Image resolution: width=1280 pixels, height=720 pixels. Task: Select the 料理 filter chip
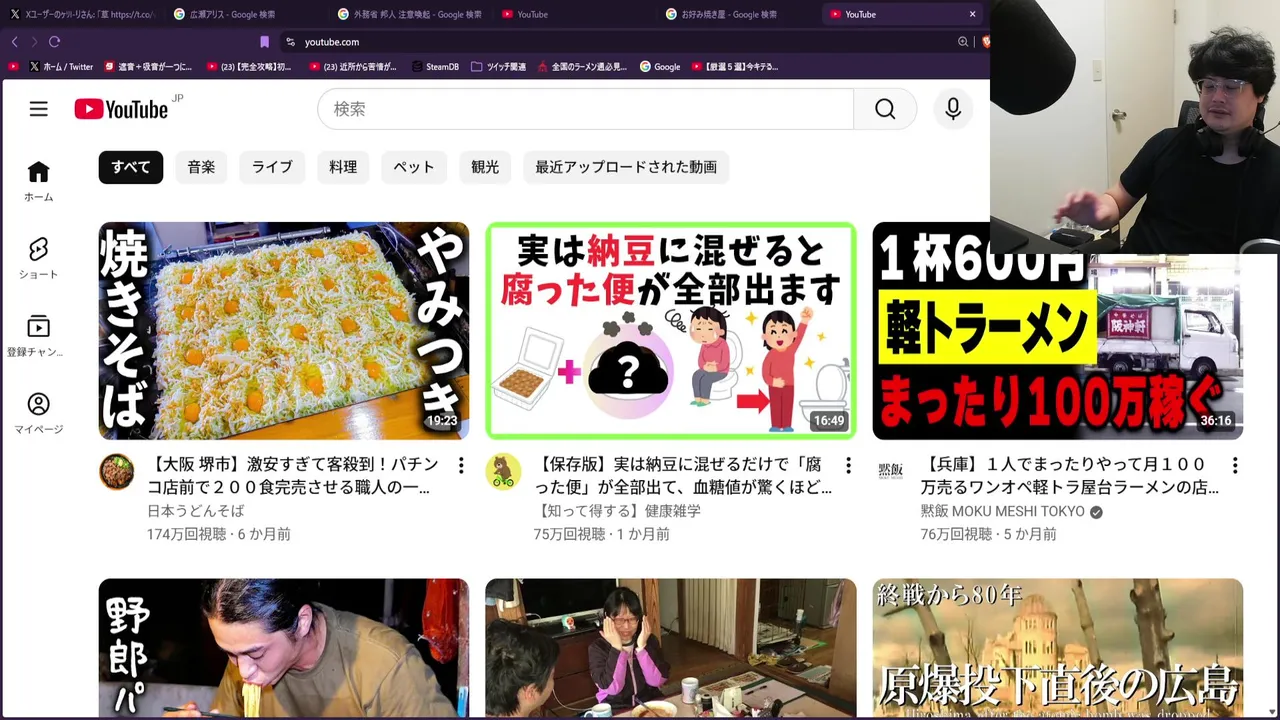pyautogui.click(x=343, y=167)
